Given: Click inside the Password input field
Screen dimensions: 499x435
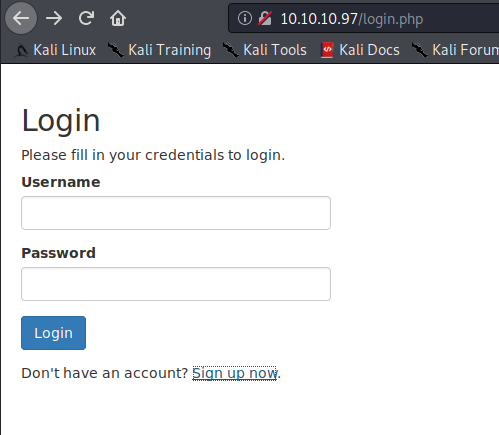Looking at the screenshot, I should (176, 284).
